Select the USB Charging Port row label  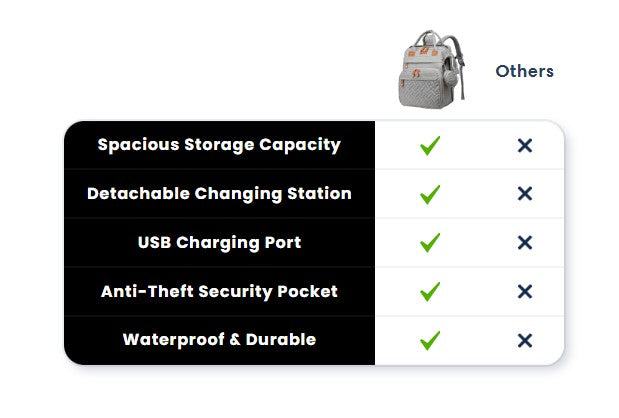pos(219,243)
